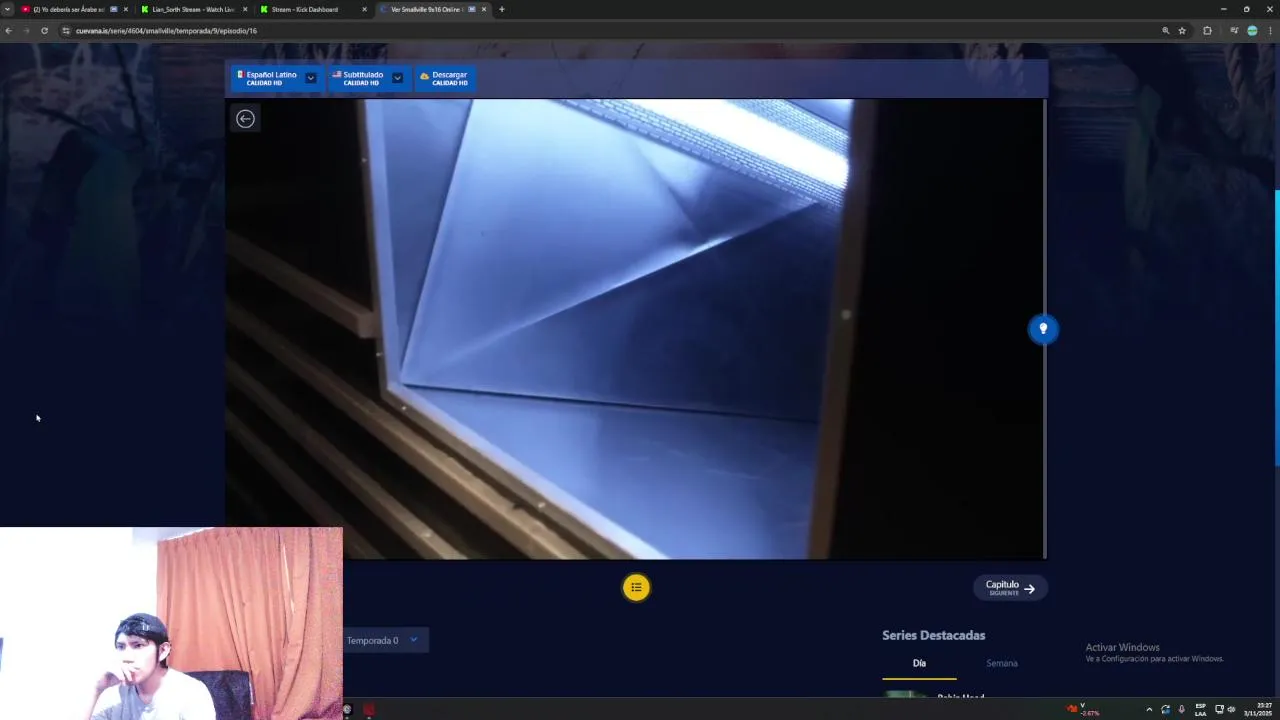This screenshot has height=720, width=1280.
Task: Expand Español Latino server dropdown arrow
Action: [311, 78]
